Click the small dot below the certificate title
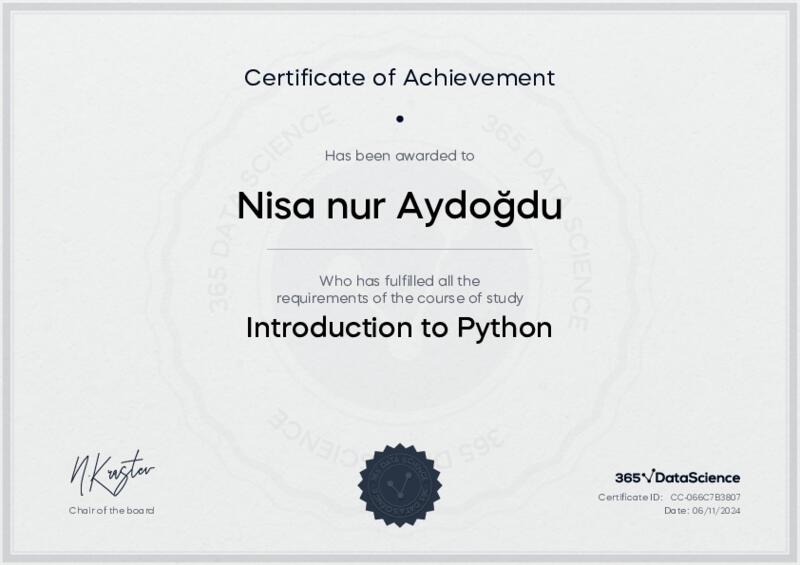Viewport: 800px width, 565px height. pyautogui.click(x=399, y=118)
